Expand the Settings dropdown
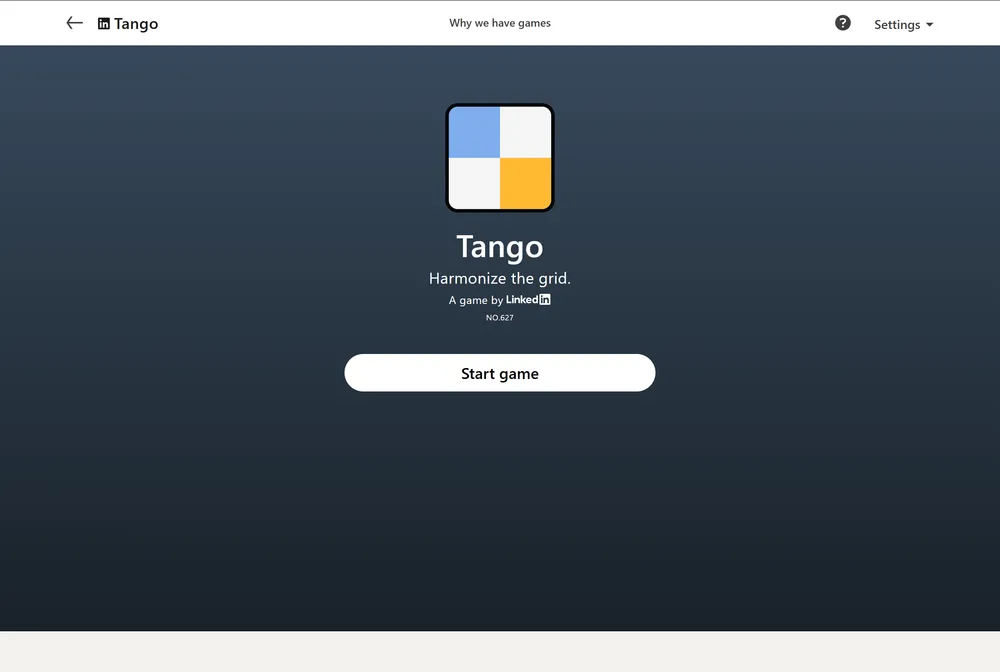The width and height of the screenshot is (1000, 672). point(903,24)
